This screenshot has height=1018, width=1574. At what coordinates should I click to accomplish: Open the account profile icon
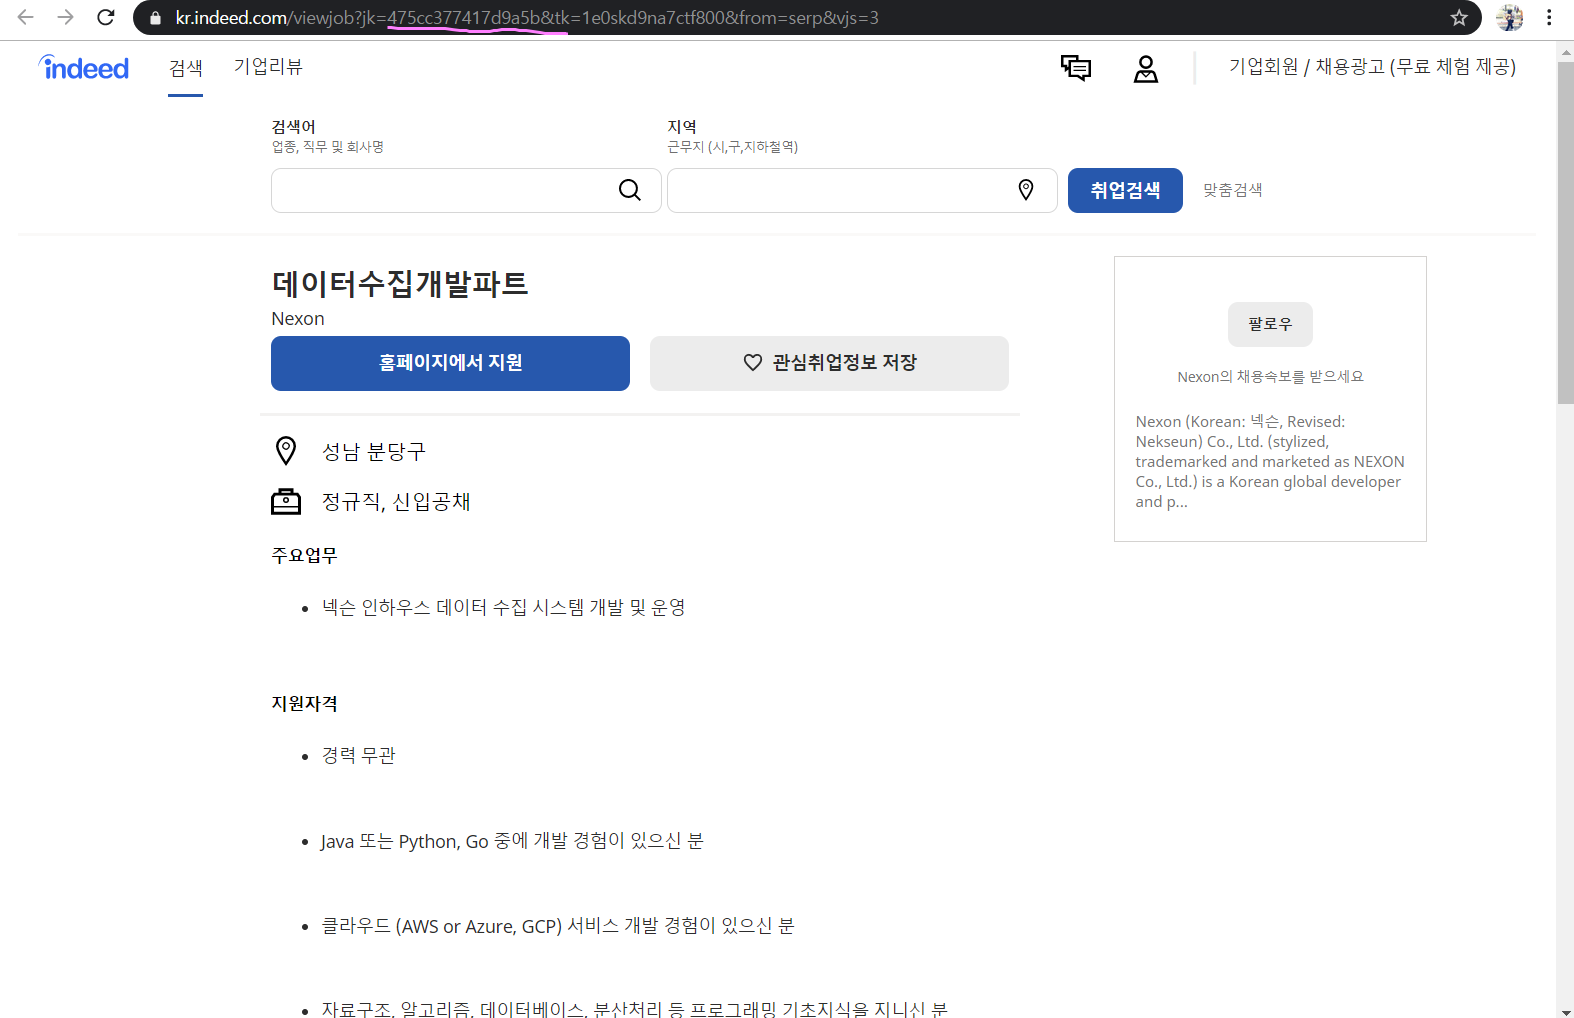[1146, 68]
